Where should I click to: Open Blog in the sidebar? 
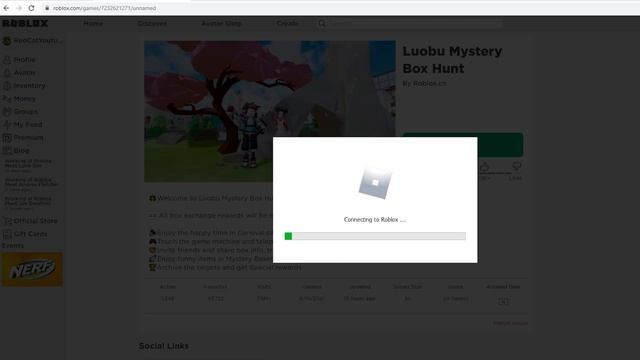pos(21,151)
